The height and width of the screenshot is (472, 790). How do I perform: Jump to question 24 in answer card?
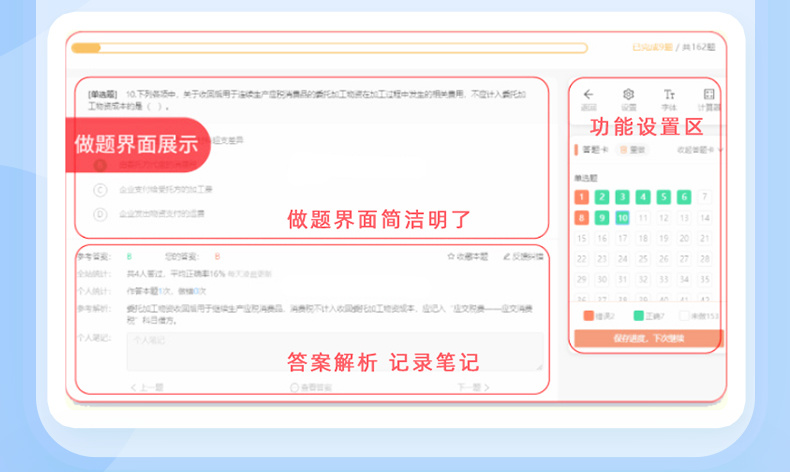(622, 259)
